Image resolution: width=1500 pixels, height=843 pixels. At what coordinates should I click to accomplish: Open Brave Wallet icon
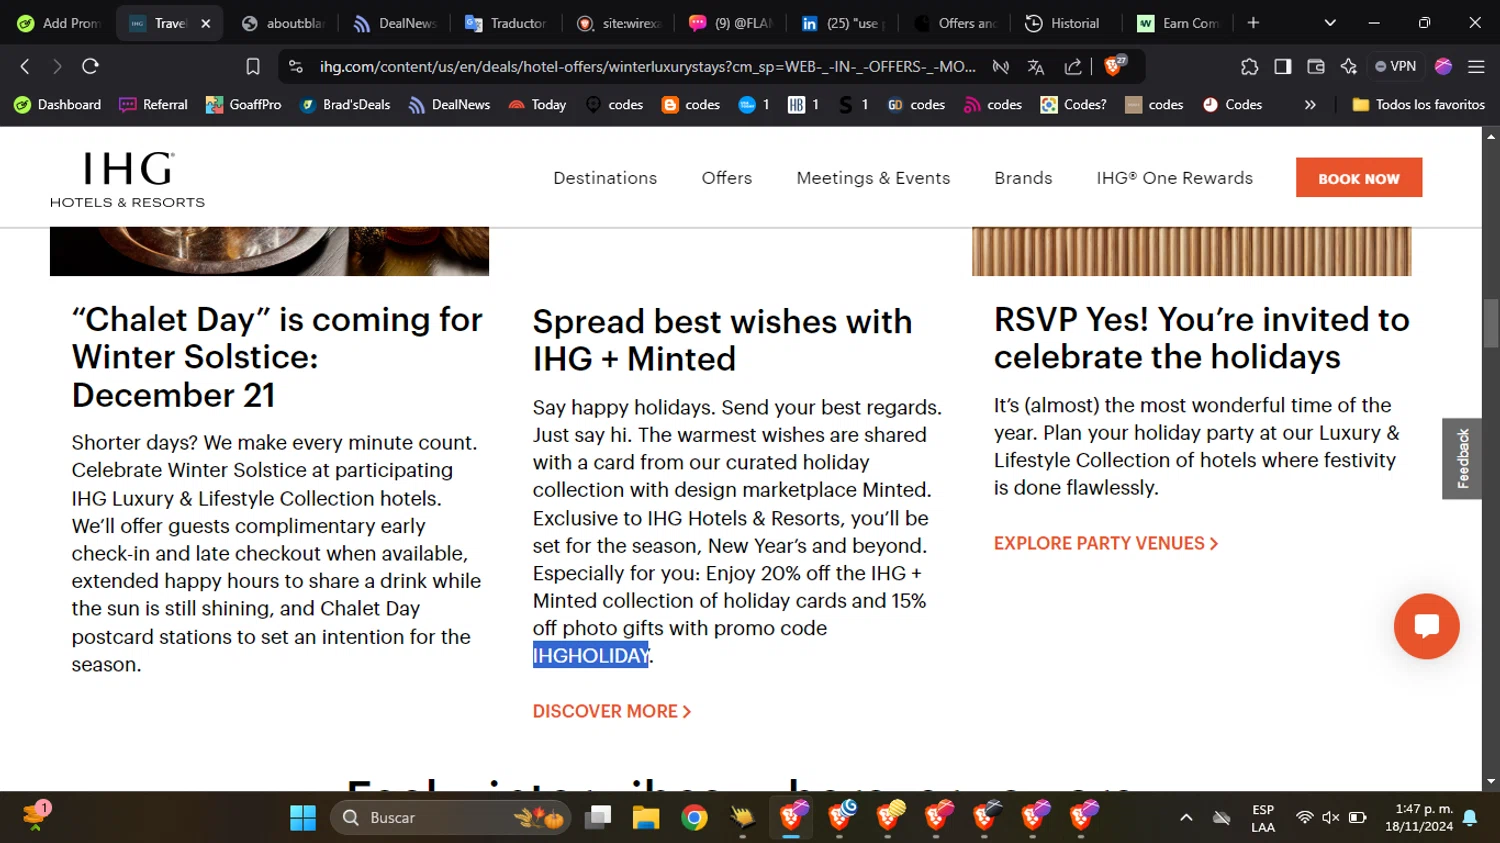click(x=1316, y=66)
